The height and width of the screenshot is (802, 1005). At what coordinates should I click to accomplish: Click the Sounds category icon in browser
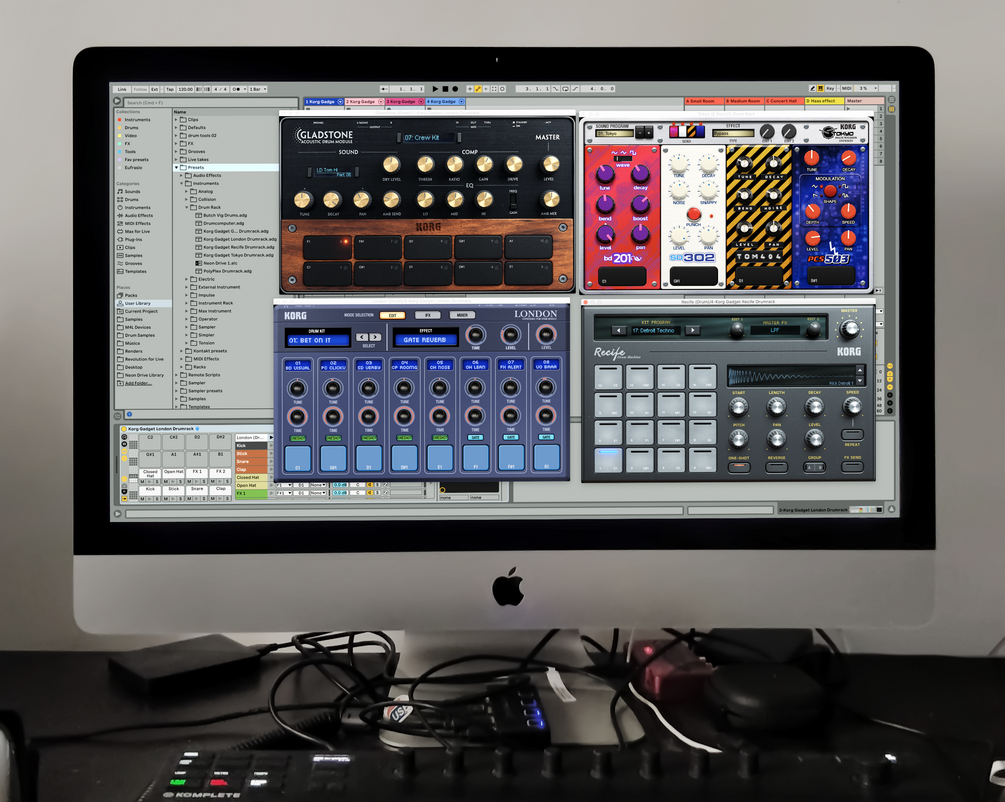120,192
